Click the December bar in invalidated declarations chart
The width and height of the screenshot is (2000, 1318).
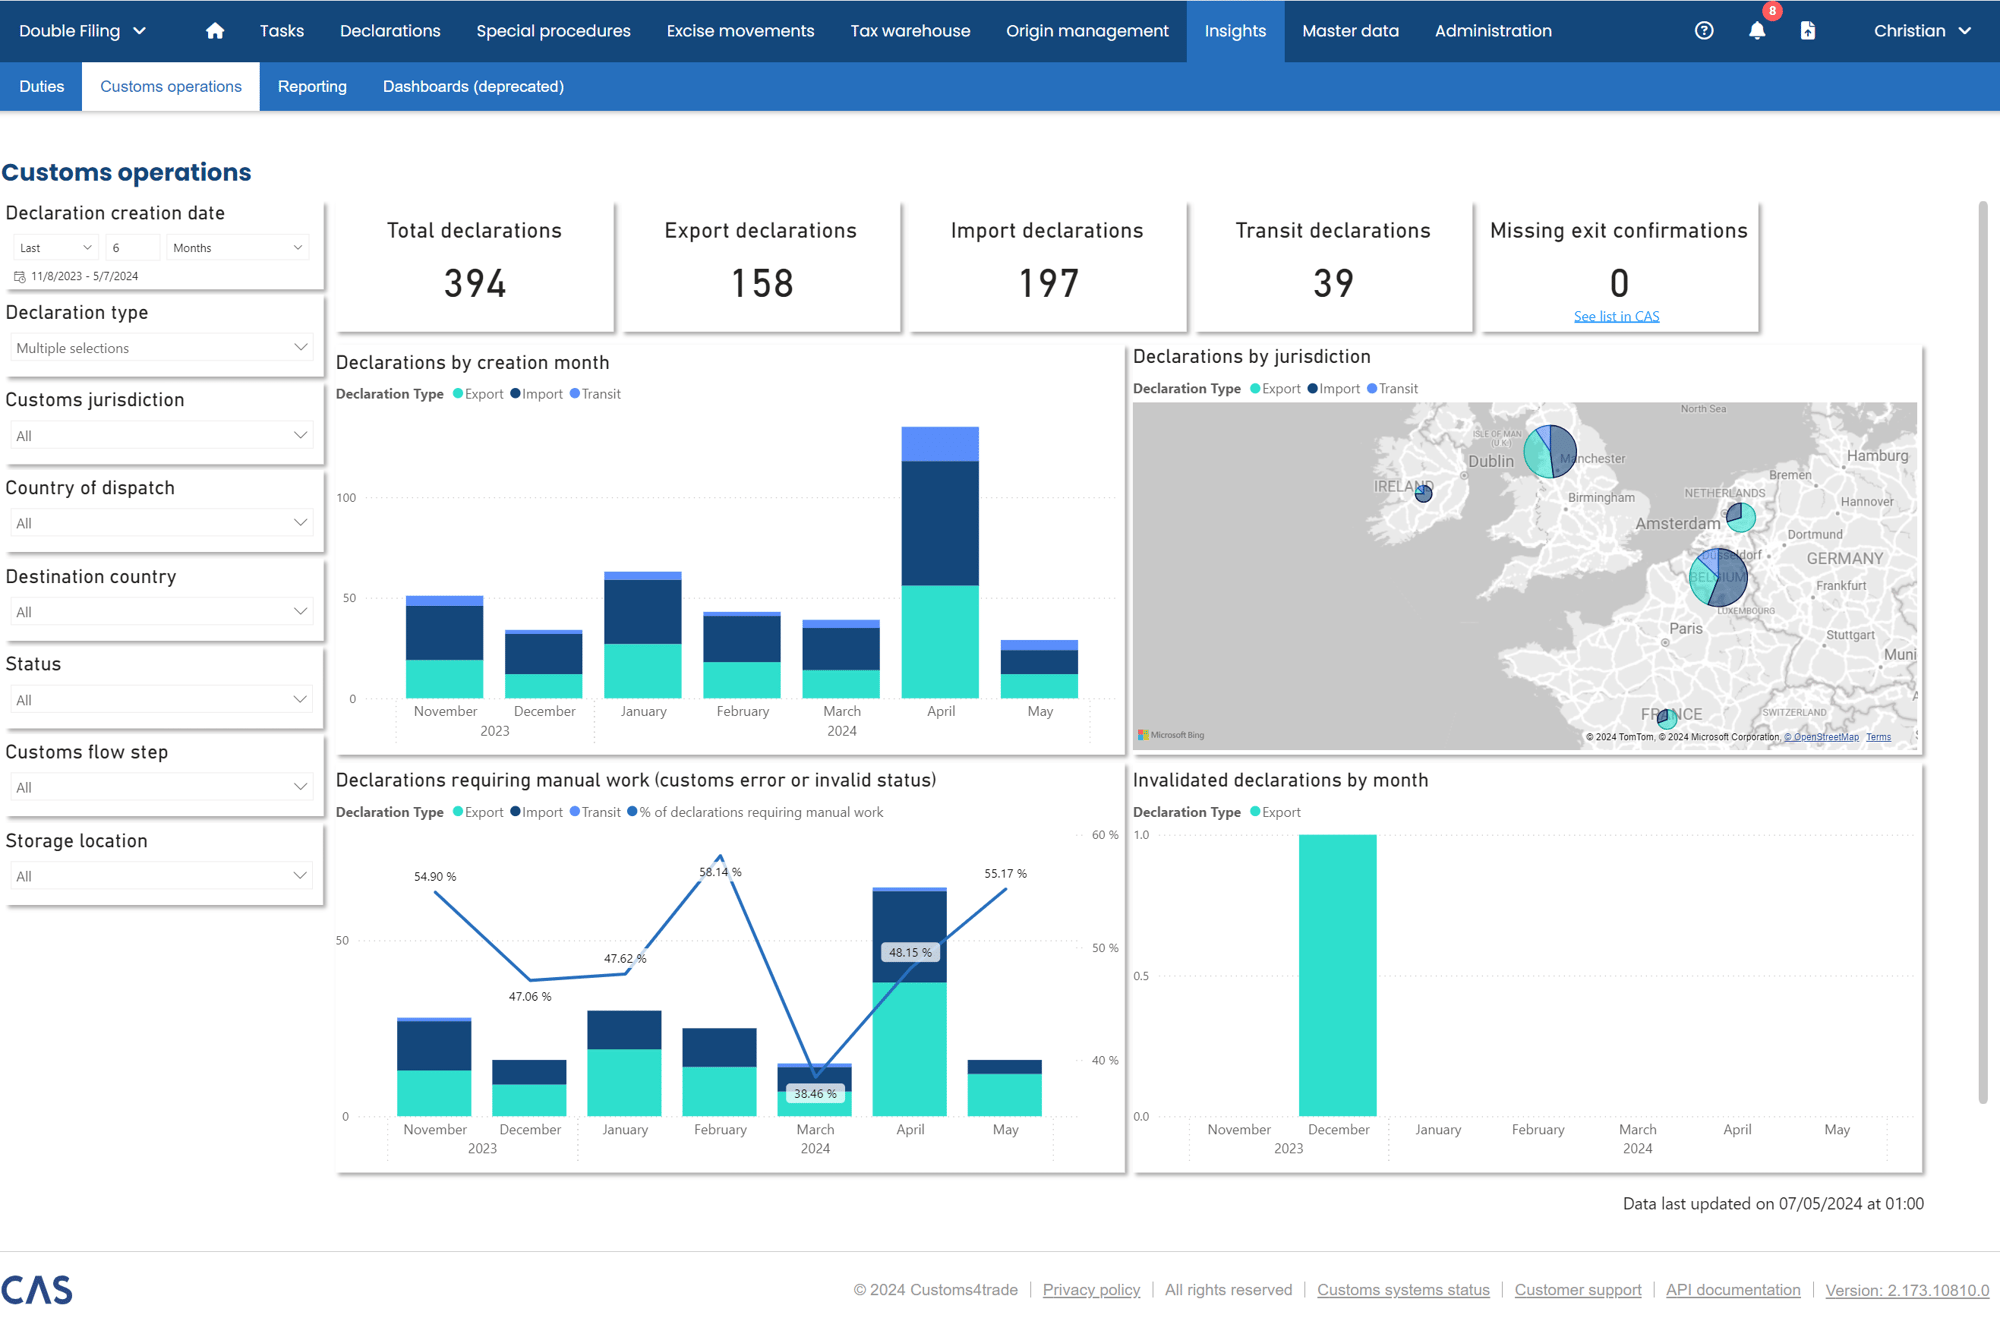(x=1337, y=975)
